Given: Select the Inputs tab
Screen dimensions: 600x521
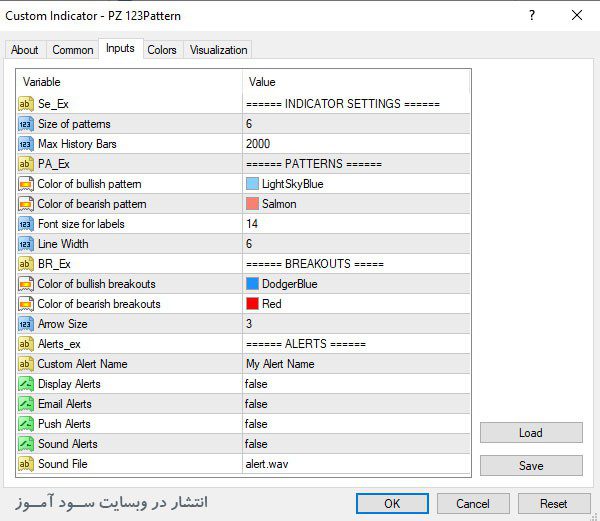Looking at the screenshot, I should [x=121, y=49].
